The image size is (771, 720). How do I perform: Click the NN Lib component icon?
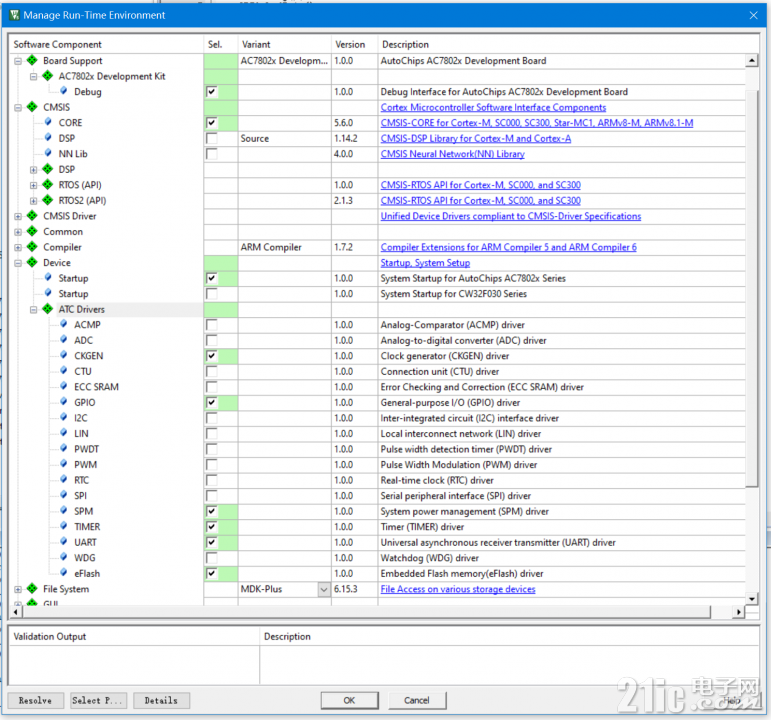click(x=48, y=153)
